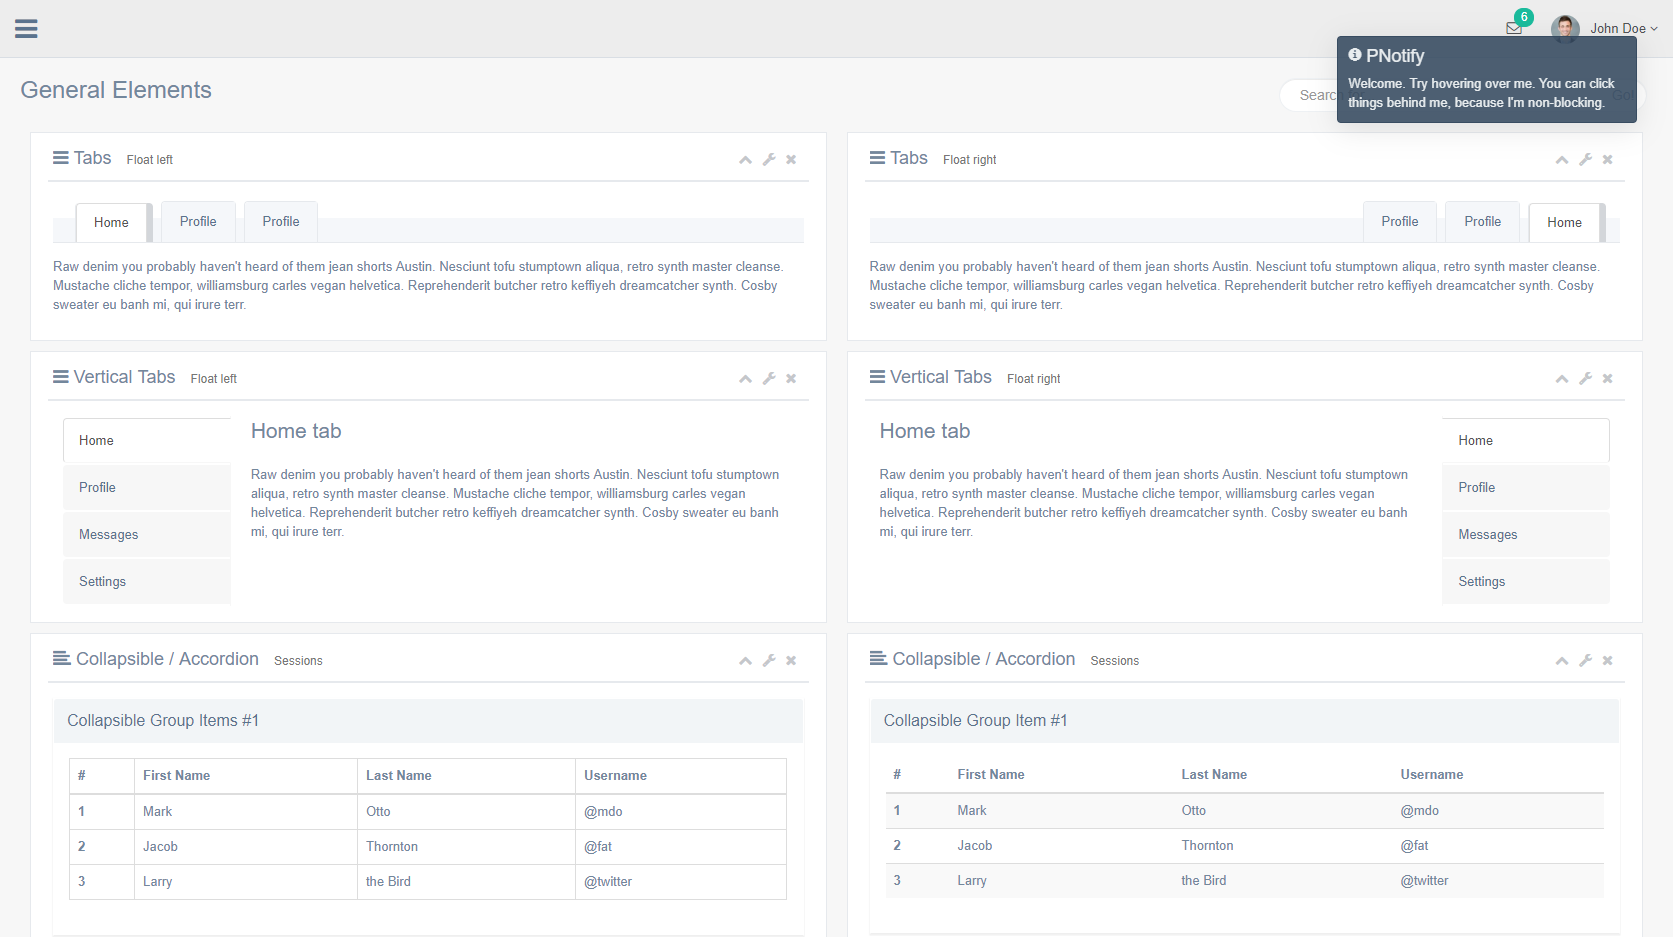
Task: Open wrench menu in Vertical Tabs Float right
Action: [x=1585, y=379]
